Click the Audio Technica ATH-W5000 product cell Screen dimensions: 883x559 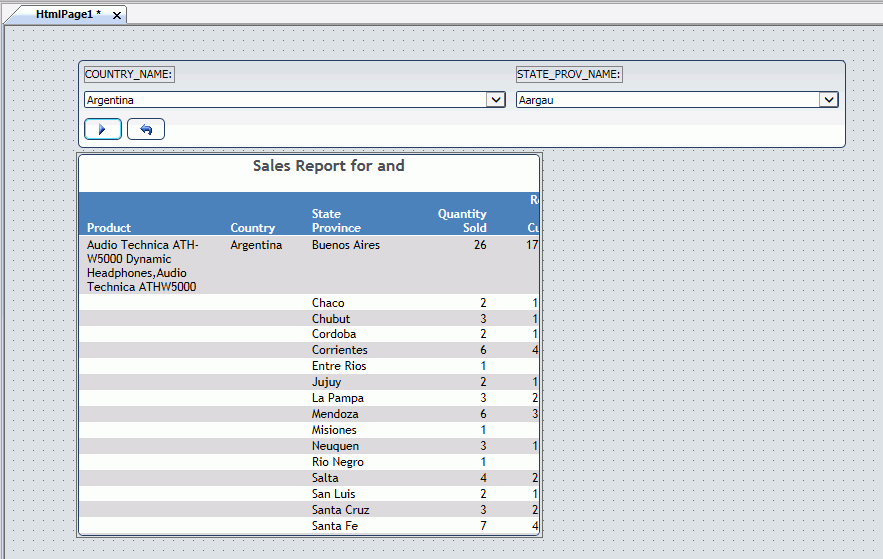tap(142, 266)
